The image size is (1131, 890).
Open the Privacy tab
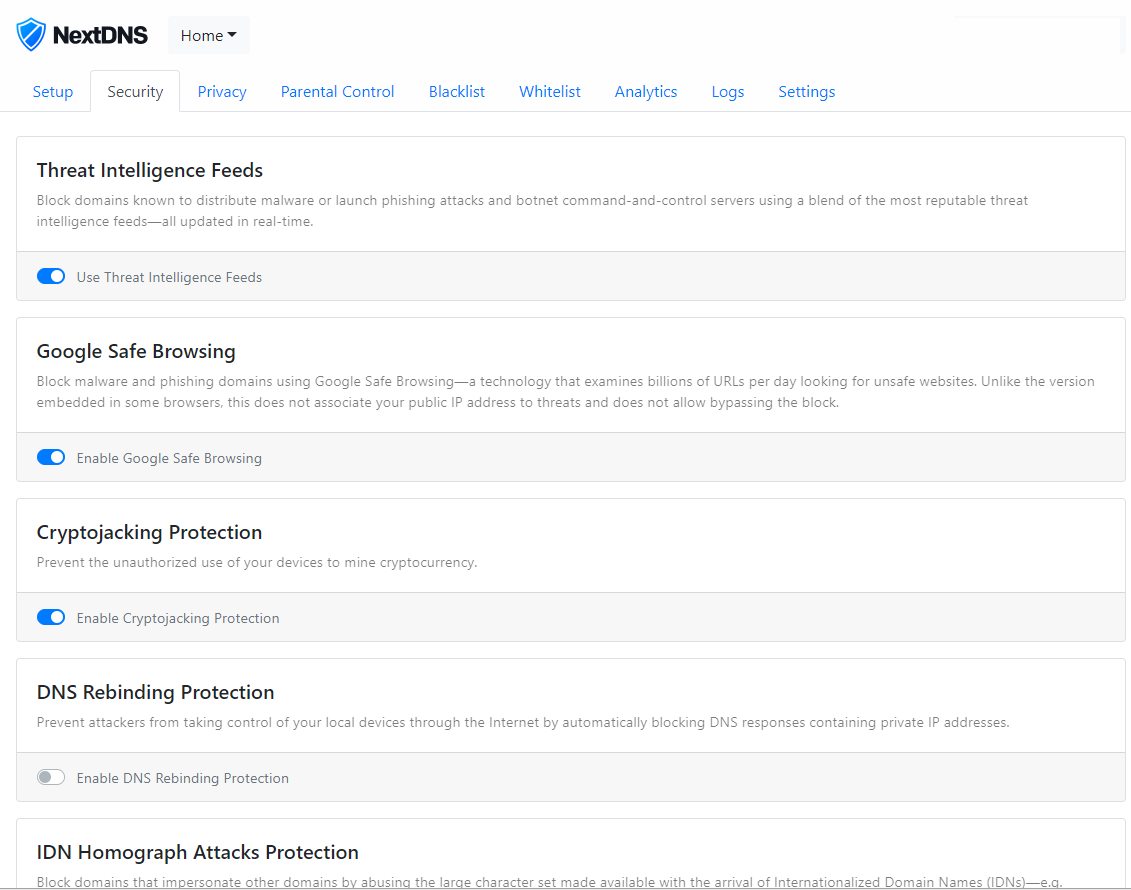(222, 92)
